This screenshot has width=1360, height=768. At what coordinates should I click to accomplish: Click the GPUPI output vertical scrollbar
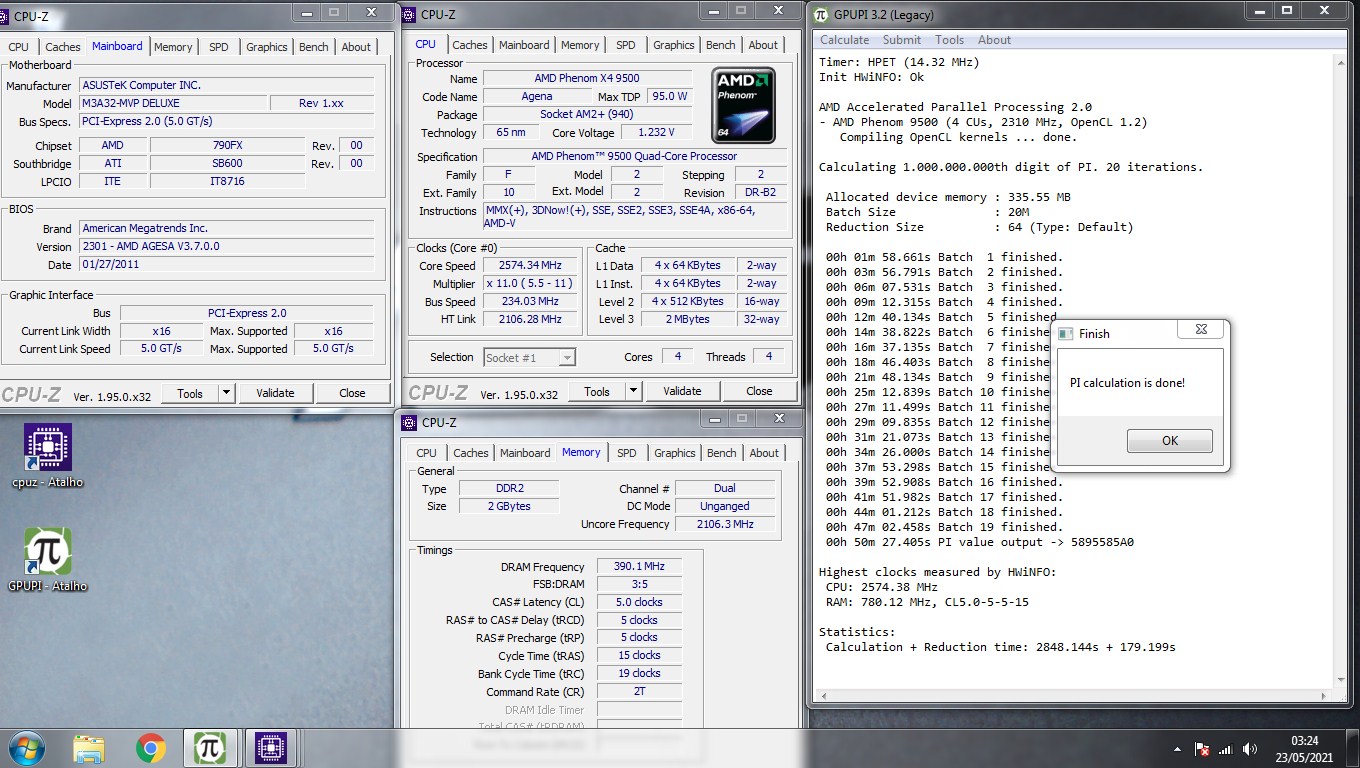(x=1343, y=369)
